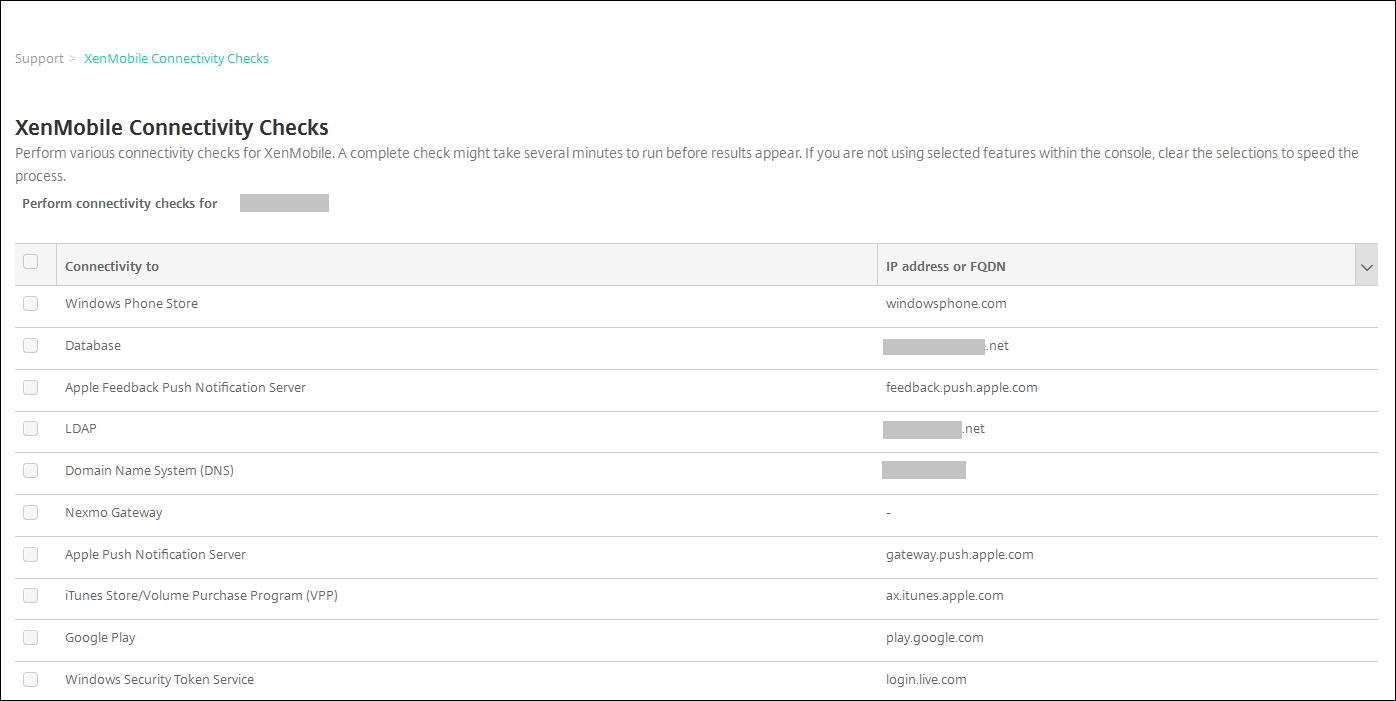
Task: Go to Support breadcrumb link
Action: click(x=39, y=59)
